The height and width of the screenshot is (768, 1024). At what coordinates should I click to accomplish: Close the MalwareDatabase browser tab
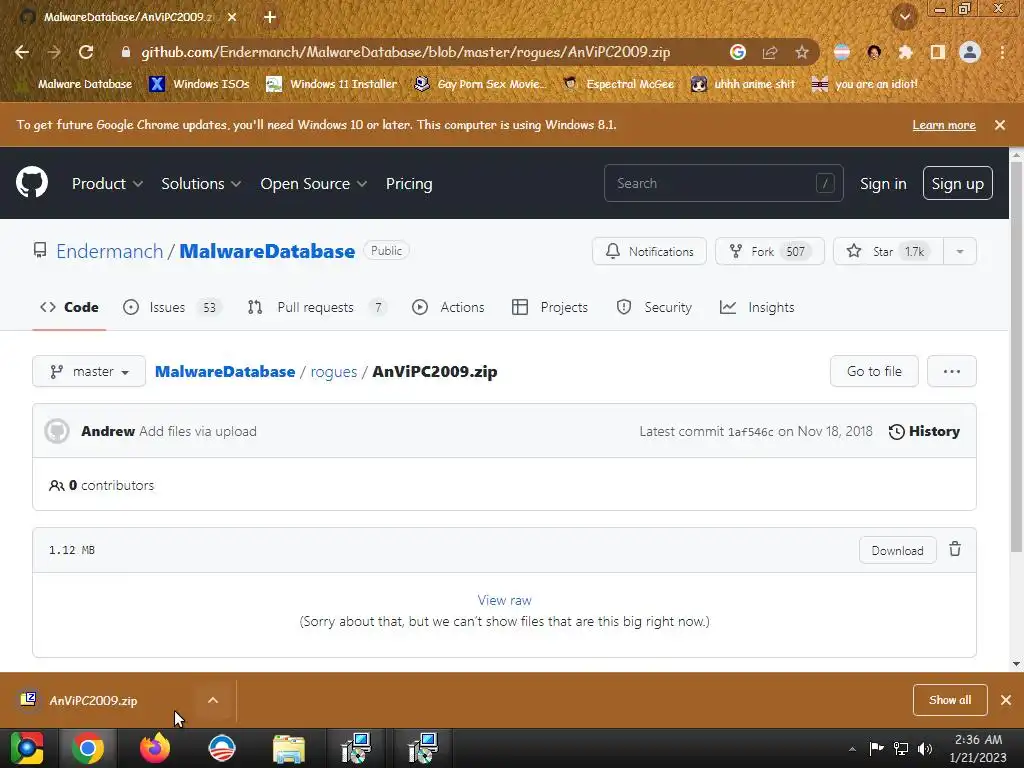click(x=232, y=17)
